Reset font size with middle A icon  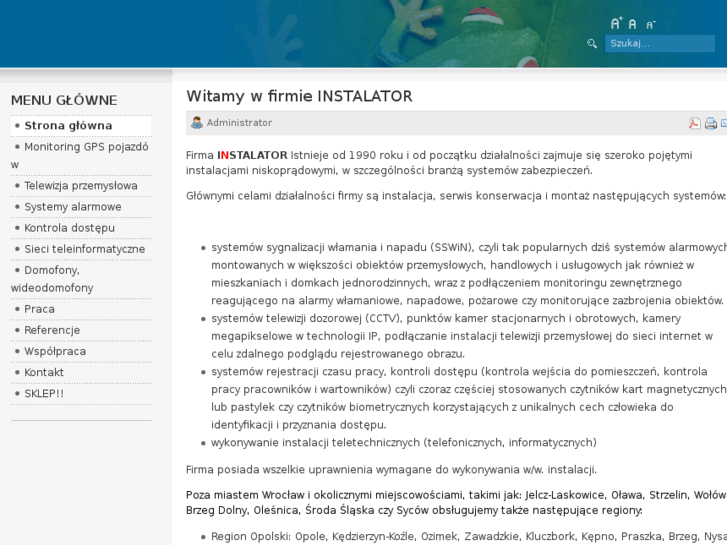[x=632, y=24]
